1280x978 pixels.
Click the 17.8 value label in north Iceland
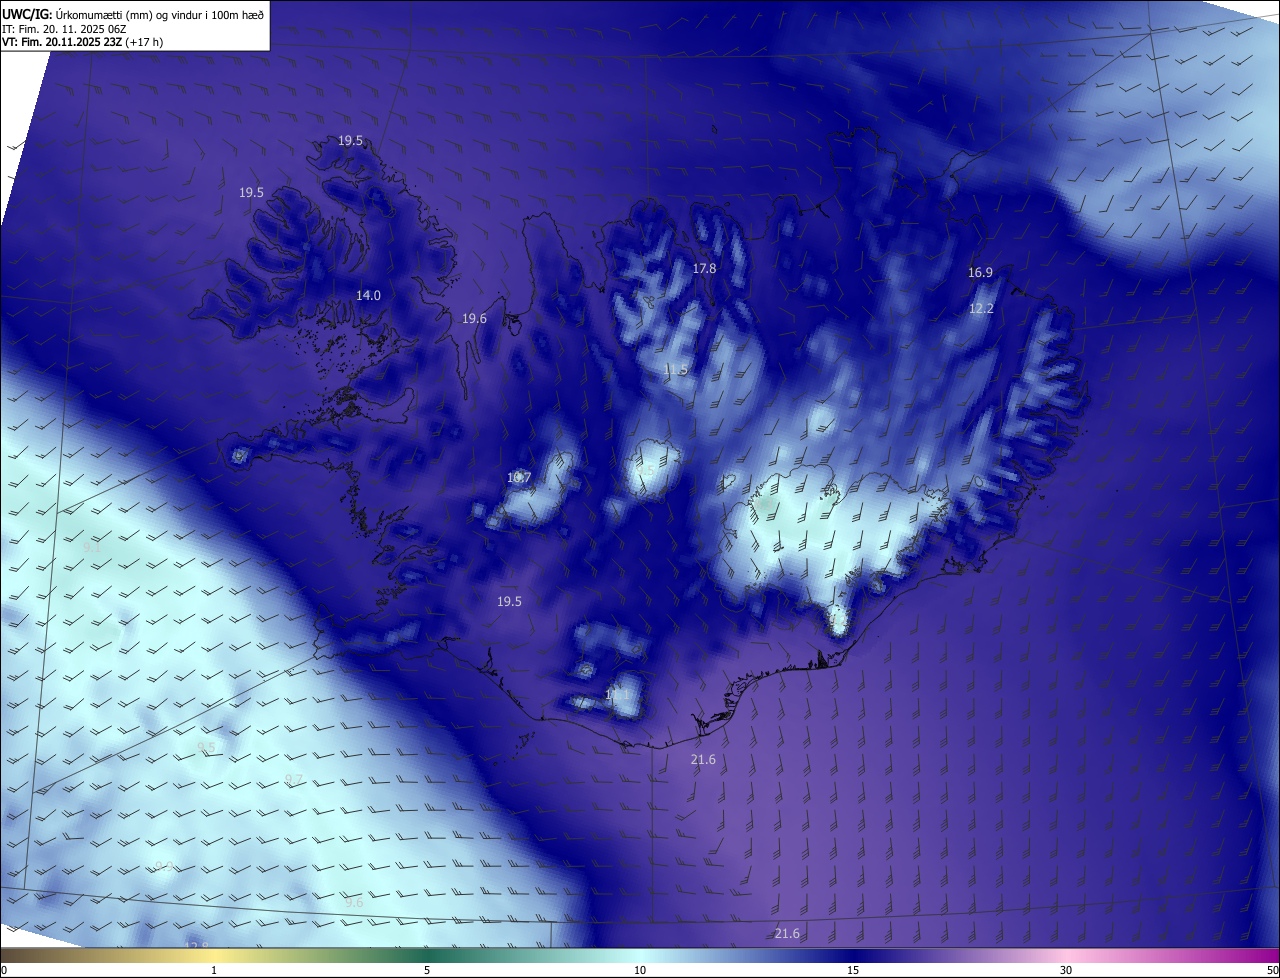click(x=704, y=269)
